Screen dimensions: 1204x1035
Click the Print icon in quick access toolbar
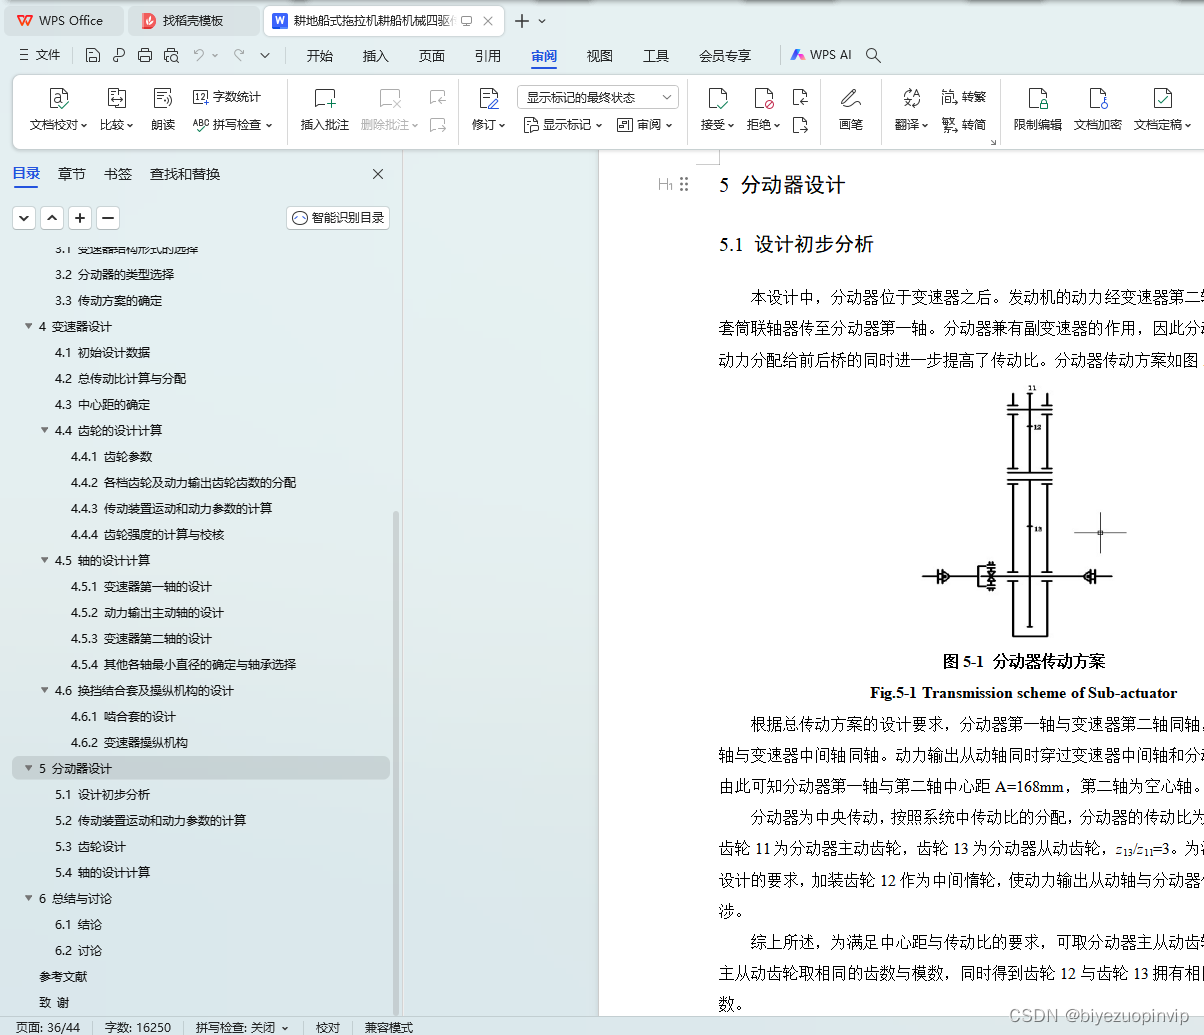pos(145,55)
